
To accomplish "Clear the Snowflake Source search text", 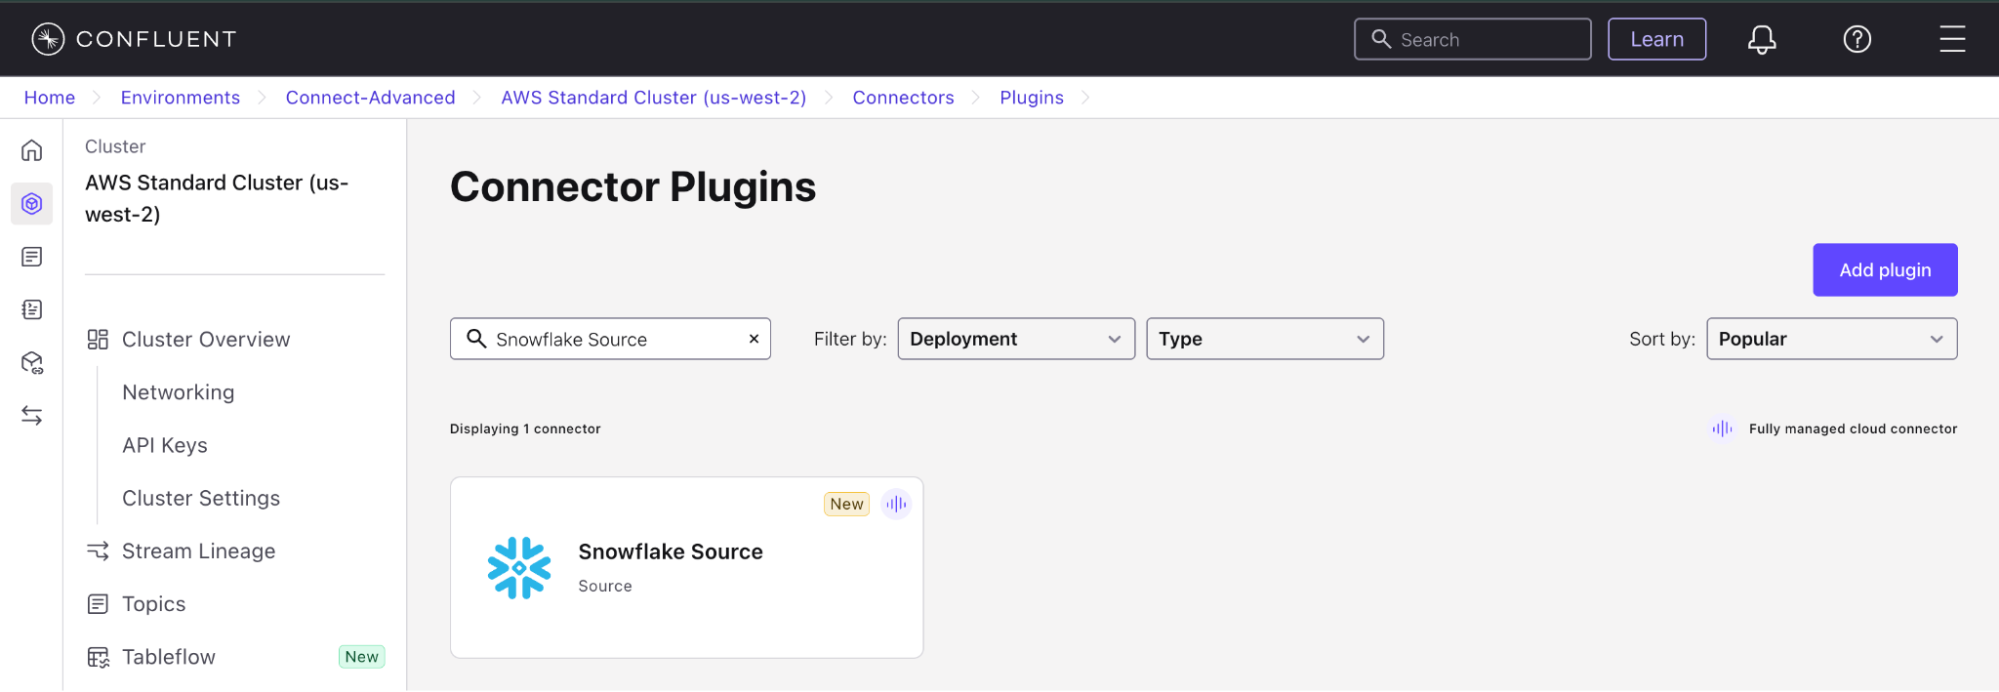I will click(x=754, y=339).
